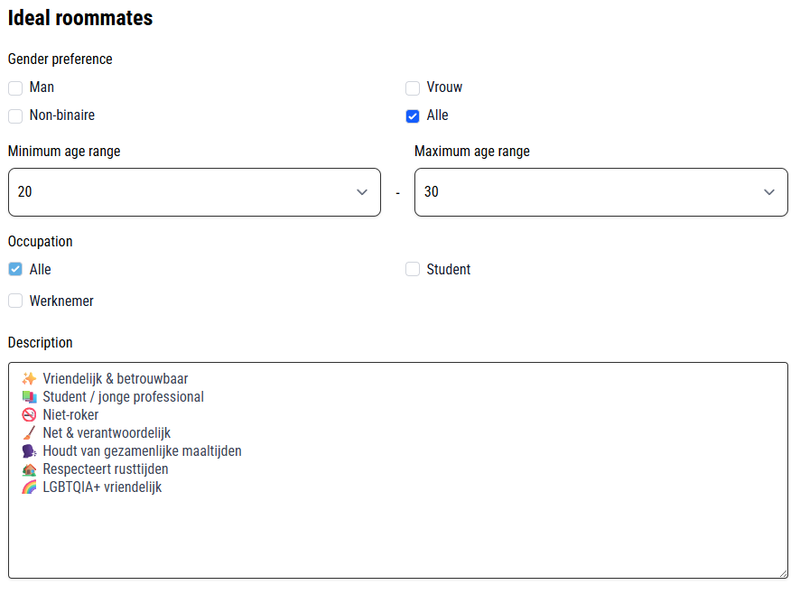Select the Student occupation checkbox
This screenshot has width=800, height=593.
coord(412,269)
